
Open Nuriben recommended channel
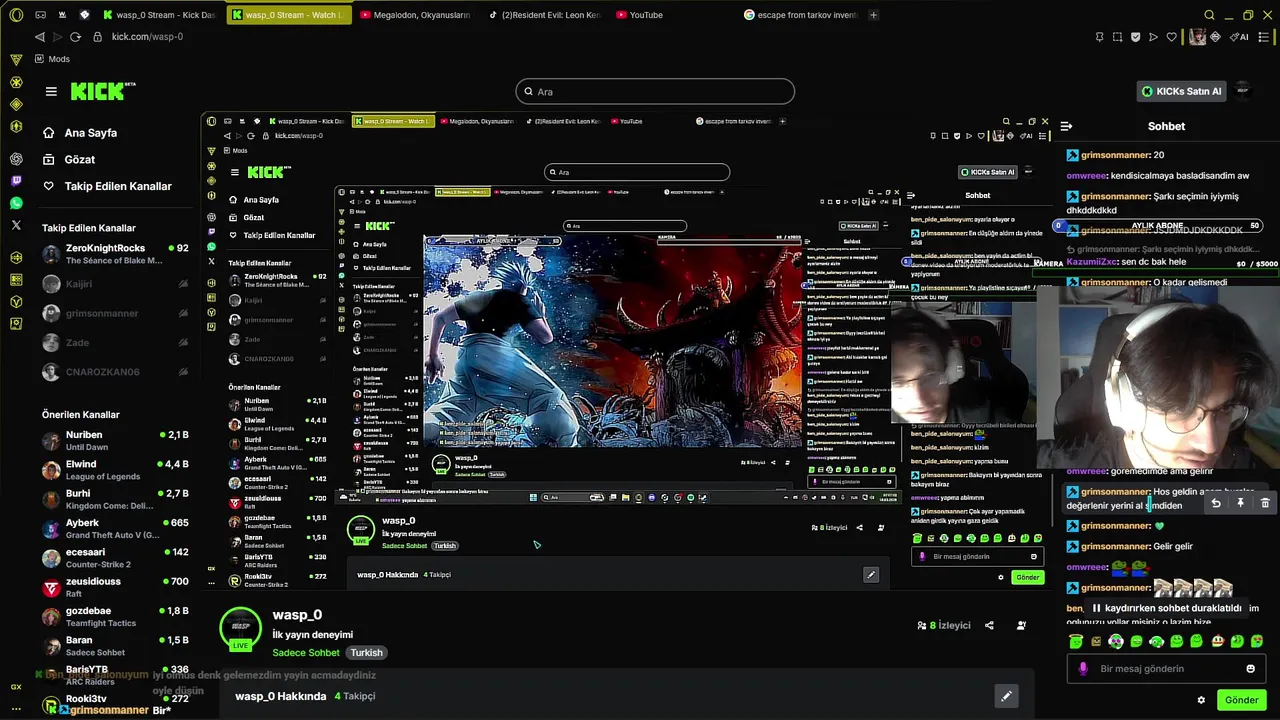(x=115, y=441)
